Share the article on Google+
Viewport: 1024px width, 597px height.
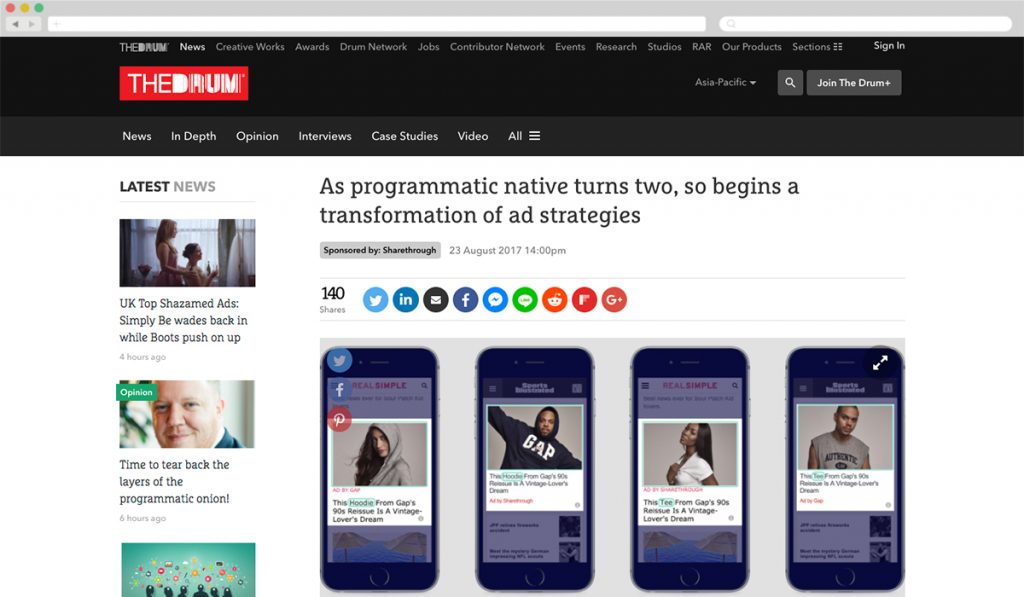pyautogui.click(x=614, y=299)
